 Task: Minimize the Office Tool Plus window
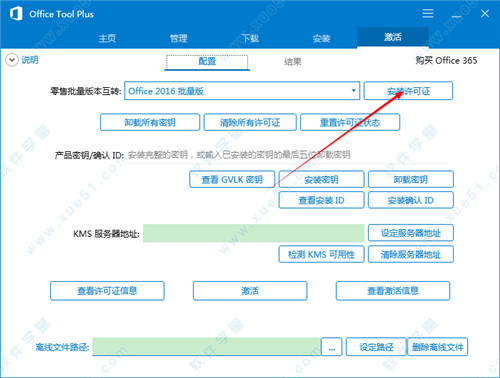point(456,16)
